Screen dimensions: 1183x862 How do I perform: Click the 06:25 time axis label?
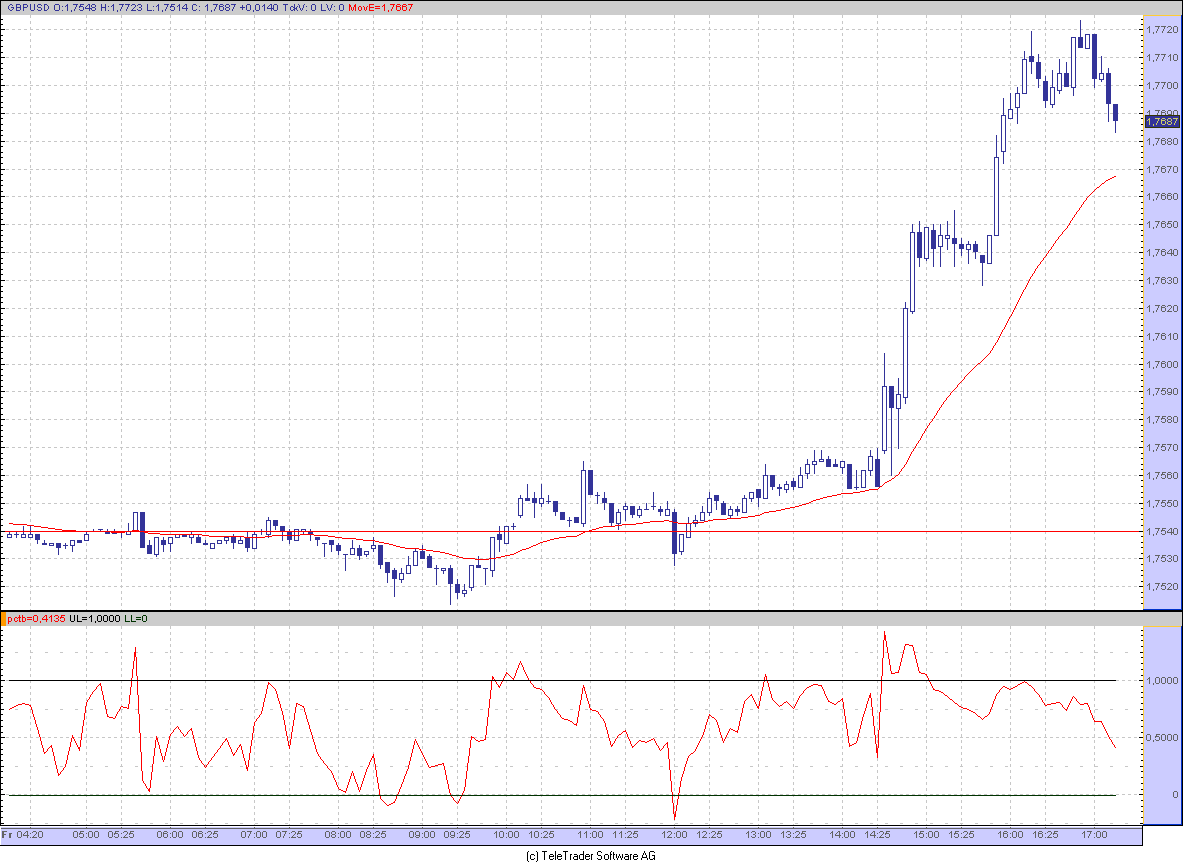[204, 834]
